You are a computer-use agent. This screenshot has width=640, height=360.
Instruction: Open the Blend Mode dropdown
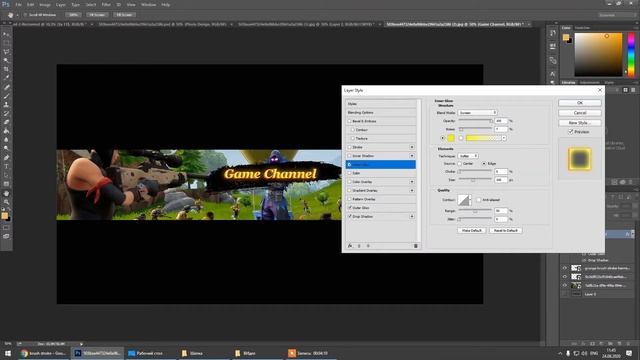[x=477, y=113]
